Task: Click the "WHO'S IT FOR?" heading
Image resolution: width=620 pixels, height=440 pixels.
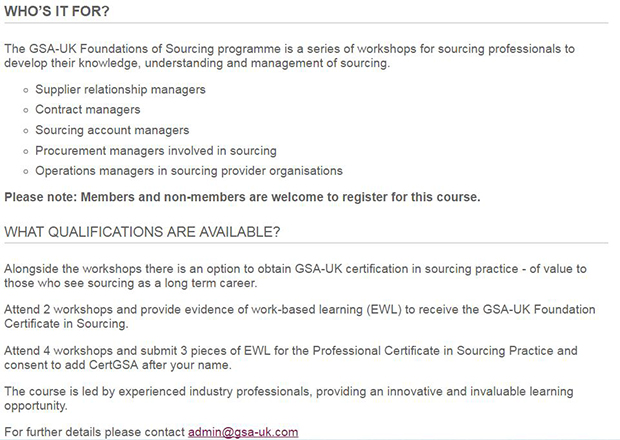Action: (57, 11)
